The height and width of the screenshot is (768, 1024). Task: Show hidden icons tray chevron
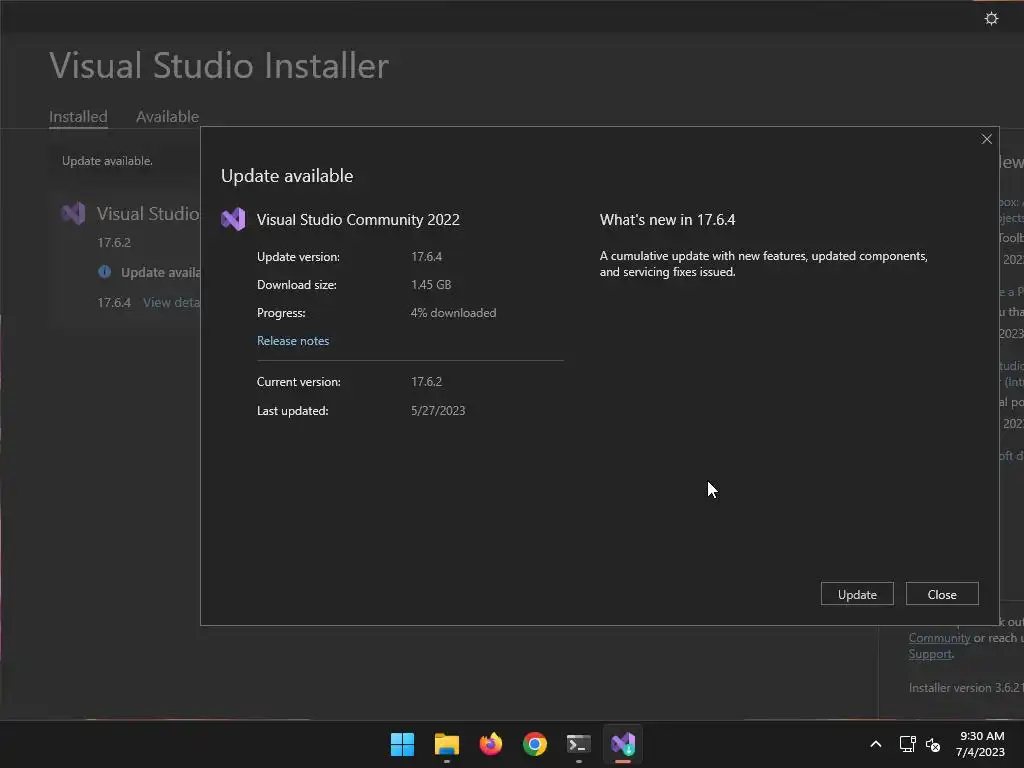876,744
